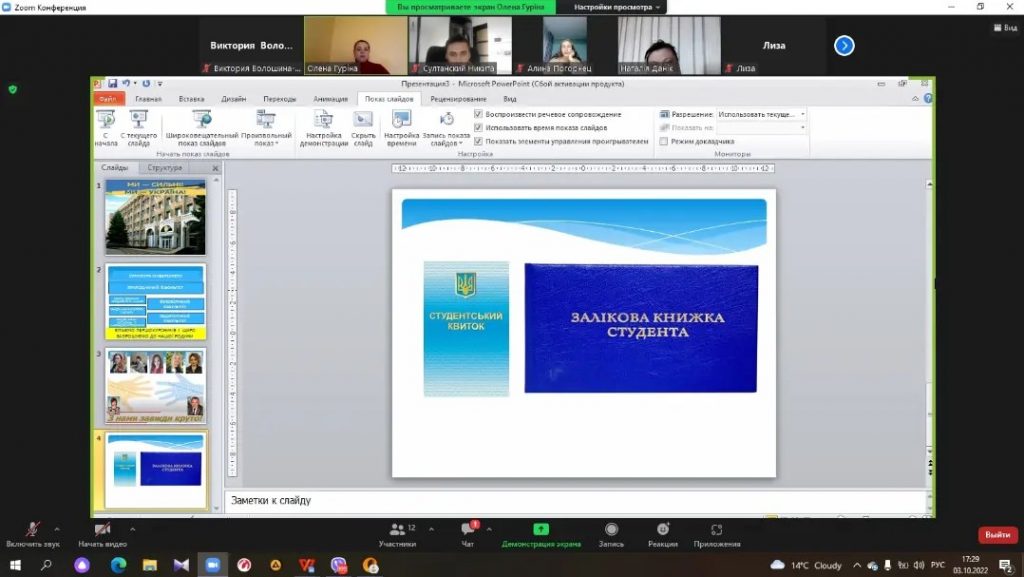The height and width of the screenshot is (577, 1024).
Task: Click 'Настройка демонстрации' setup icon
Action: 324,121
